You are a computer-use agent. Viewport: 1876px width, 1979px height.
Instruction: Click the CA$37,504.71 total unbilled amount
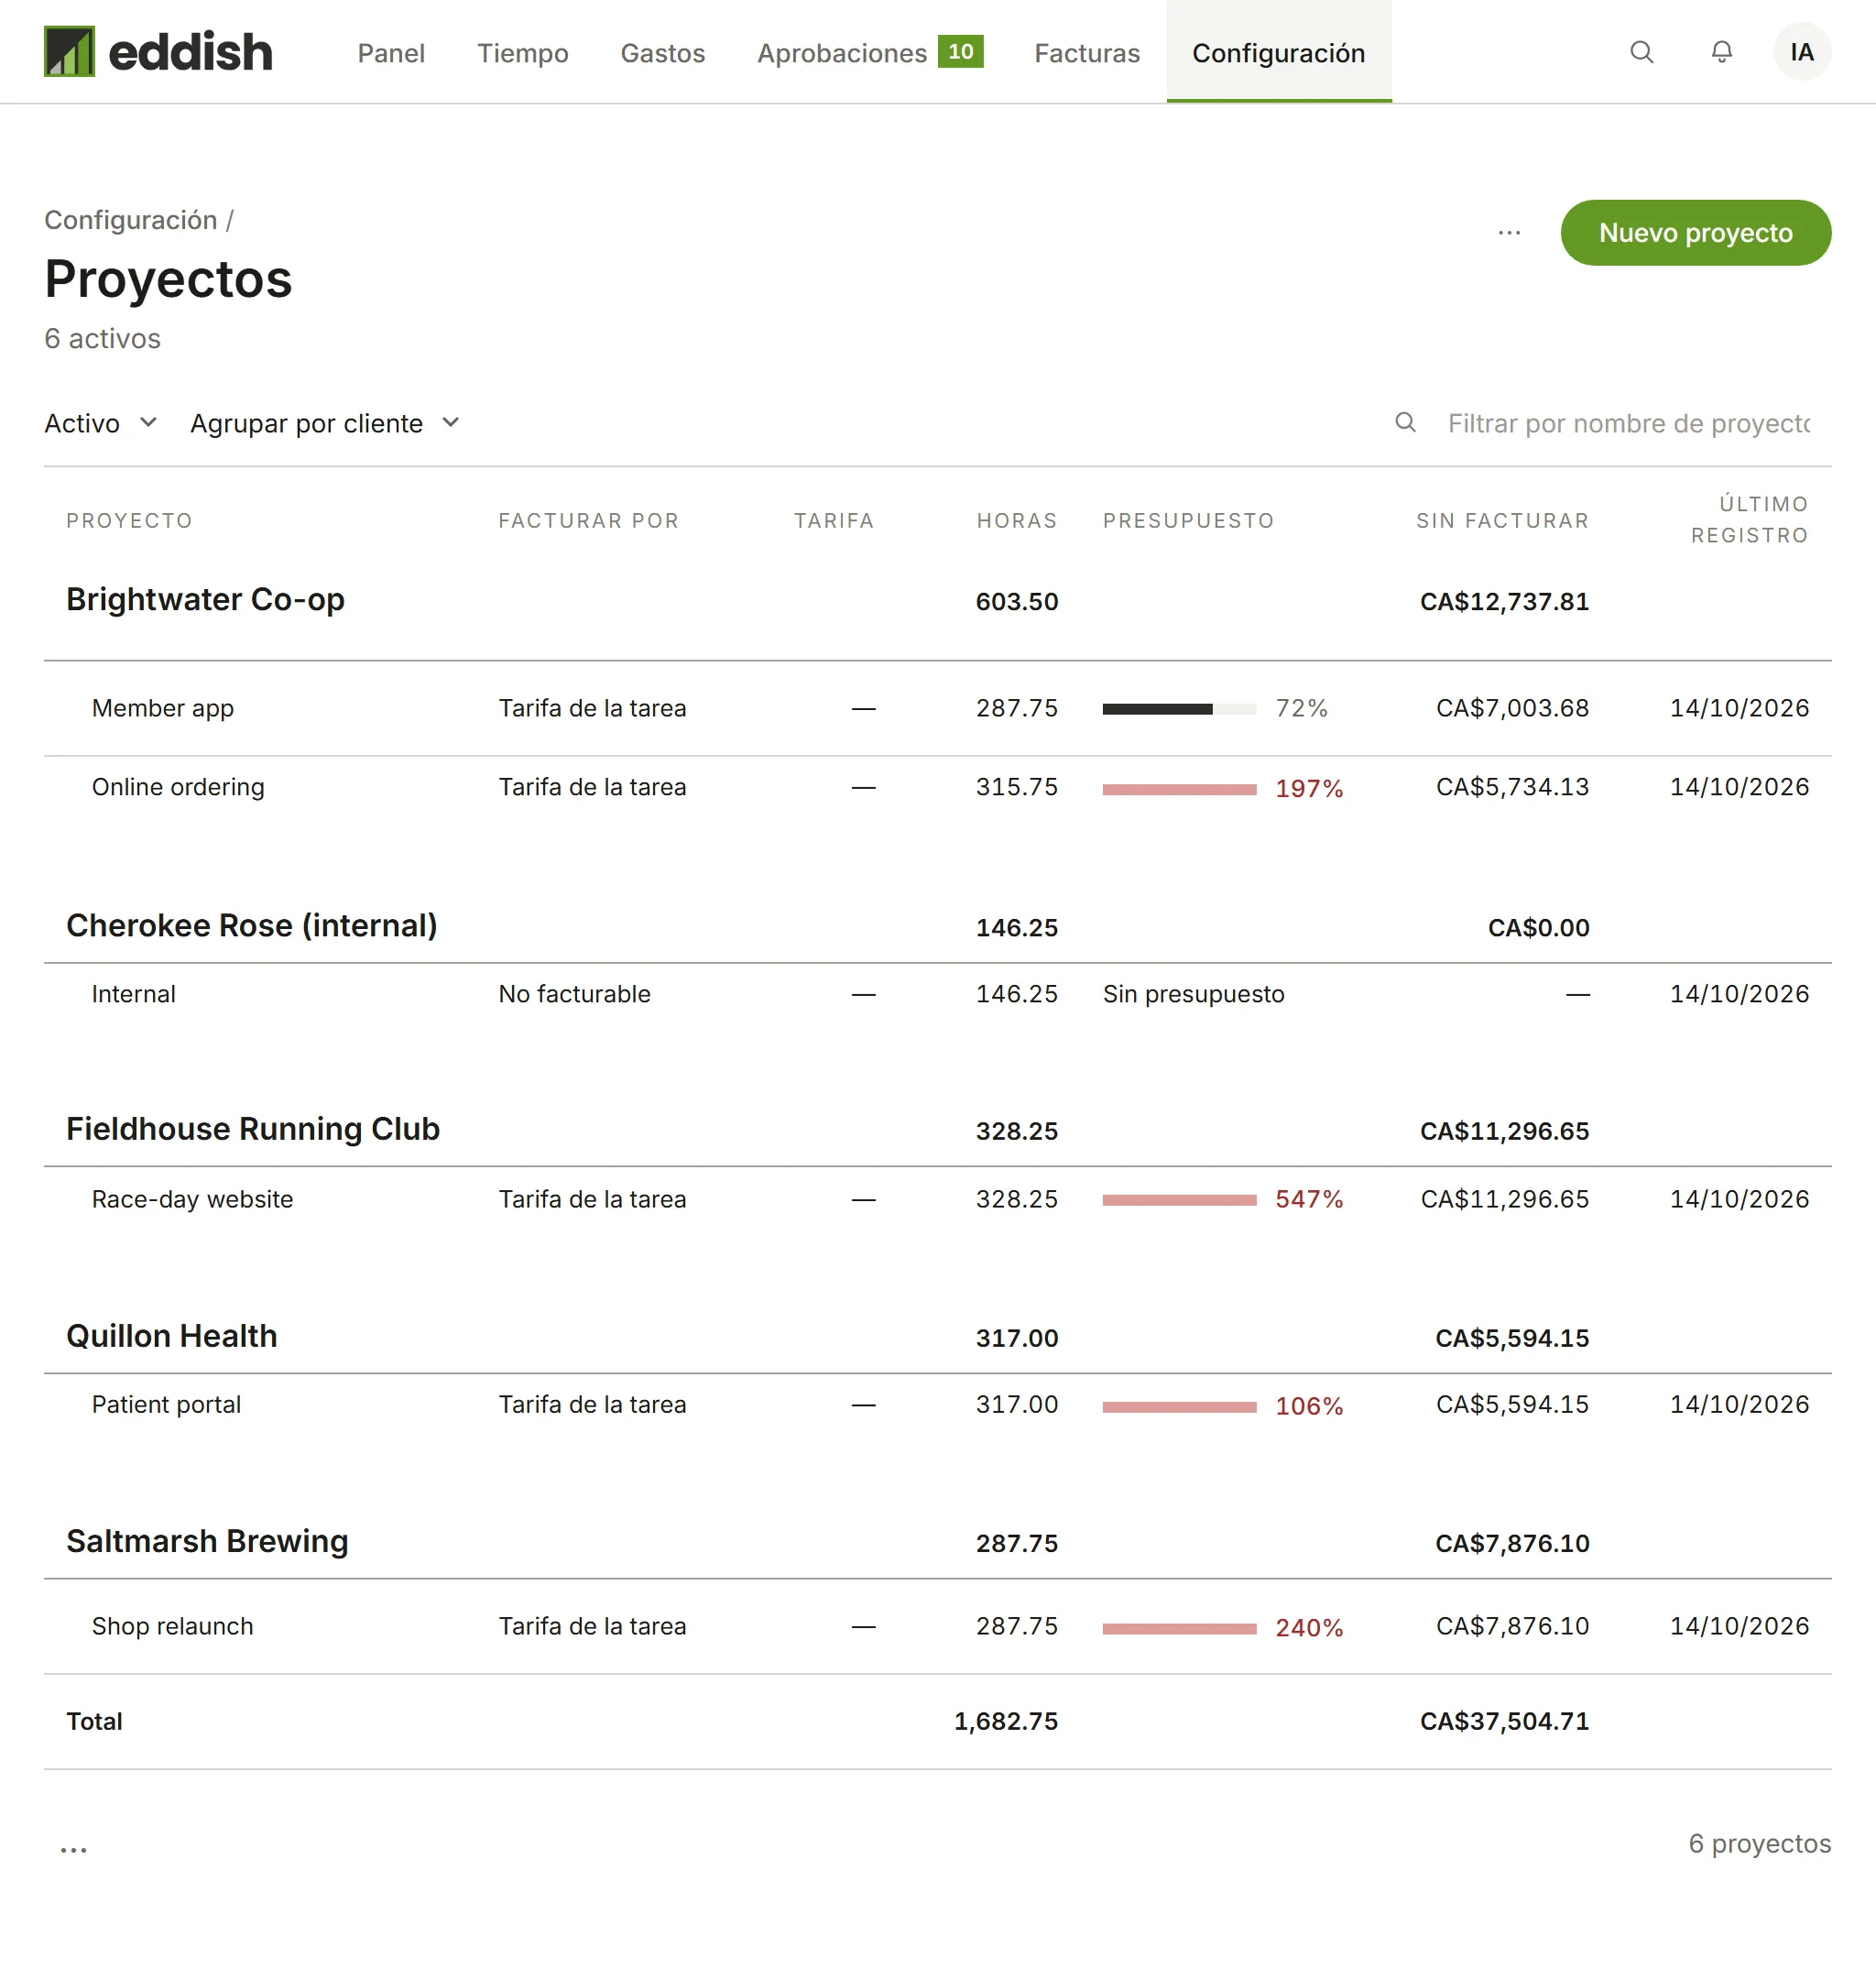click(x=1504, y=1721)
